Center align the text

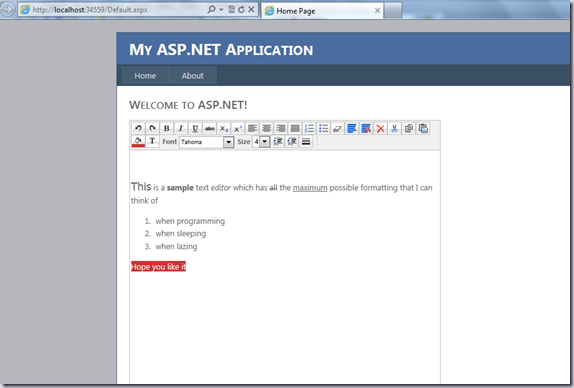pyautogui.click(x=266, y=128)
